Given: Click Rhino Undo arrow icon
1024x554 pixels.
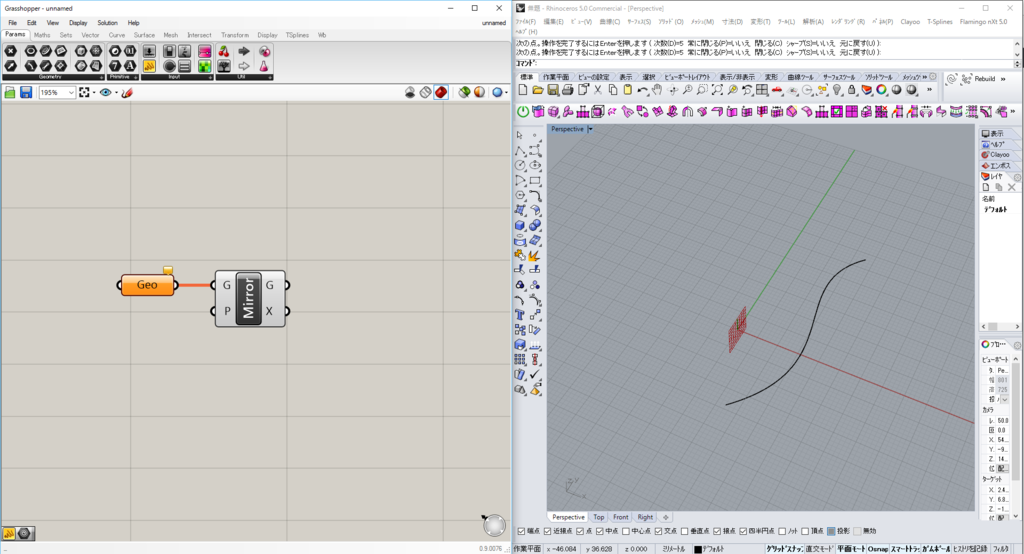Looking at the screenshot, I should point(643,90).
